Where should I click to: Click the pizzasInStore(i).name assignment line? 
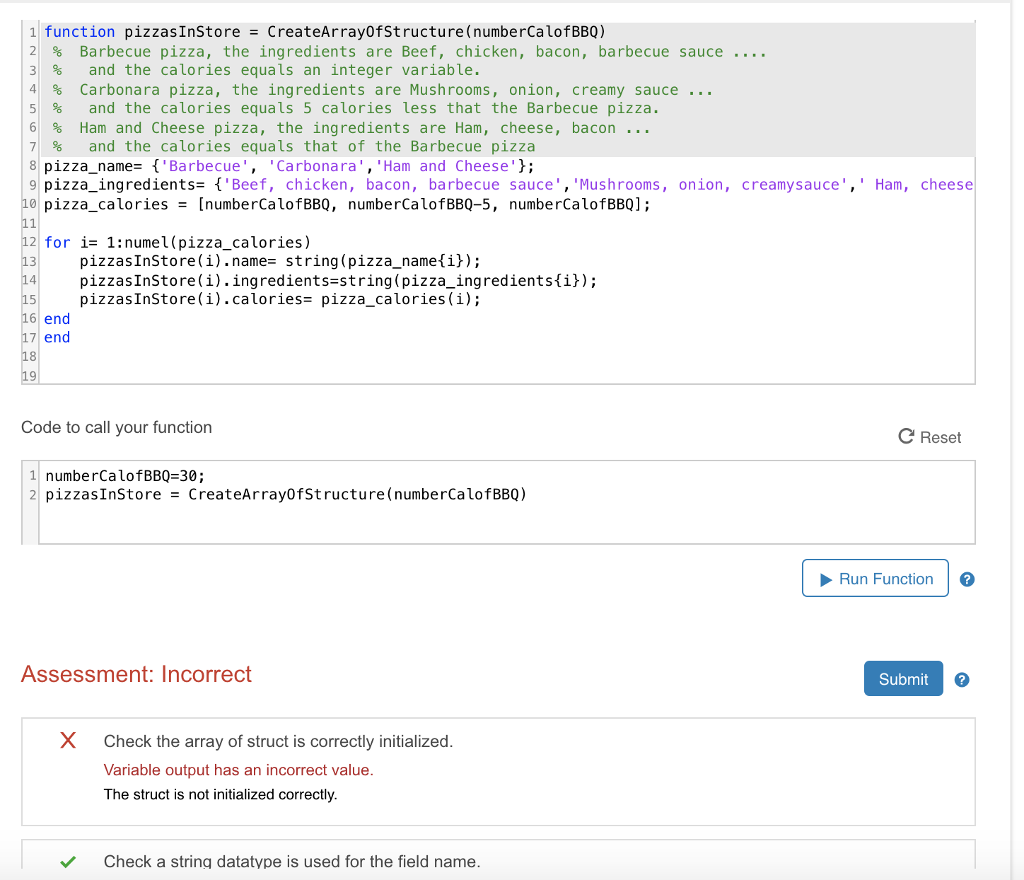[x=280, y=261]
